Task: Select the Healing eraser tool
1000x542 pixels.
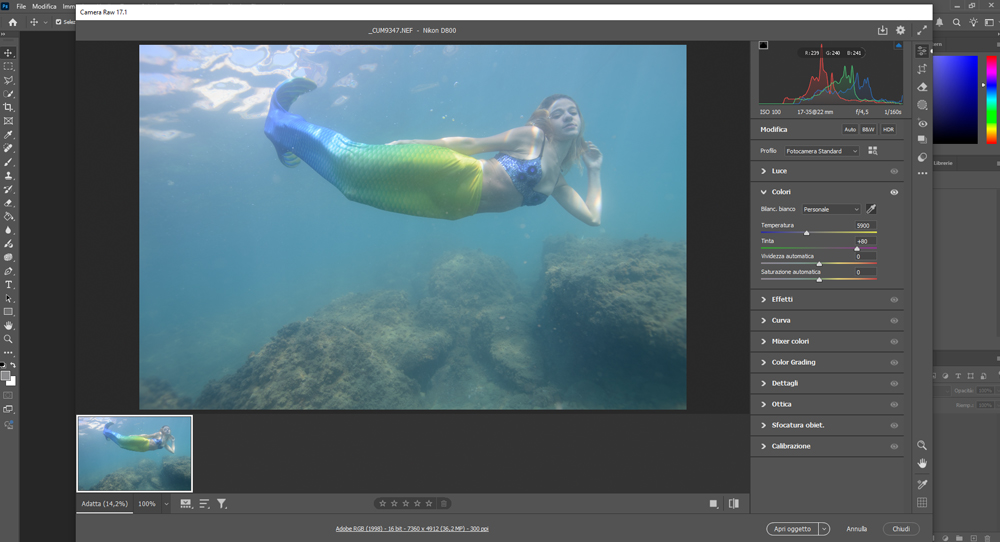Action: 922,87
